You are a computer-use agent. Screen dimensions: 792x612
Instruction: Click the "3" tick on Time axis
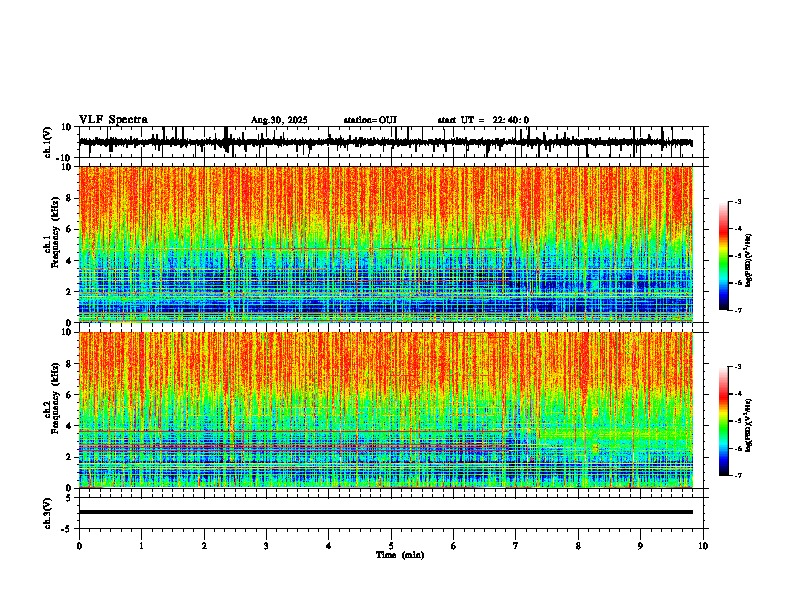click(266, 546)
